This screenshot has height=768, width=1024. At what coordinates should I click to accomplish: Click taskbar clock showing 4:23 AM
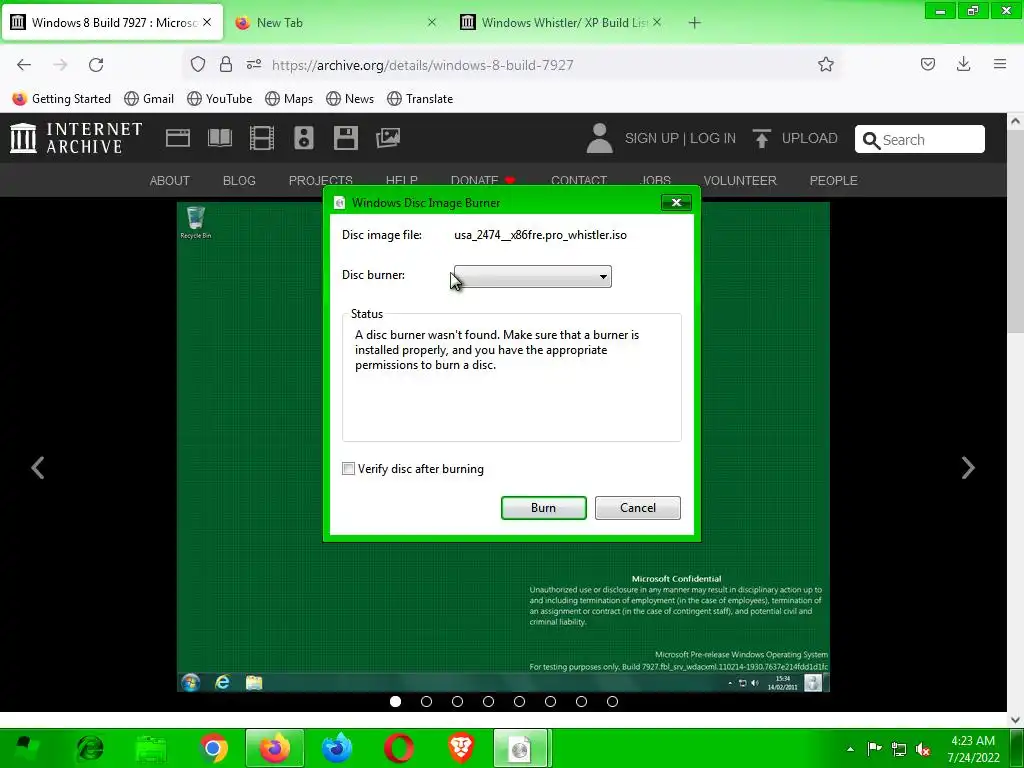tap(973, 749)
